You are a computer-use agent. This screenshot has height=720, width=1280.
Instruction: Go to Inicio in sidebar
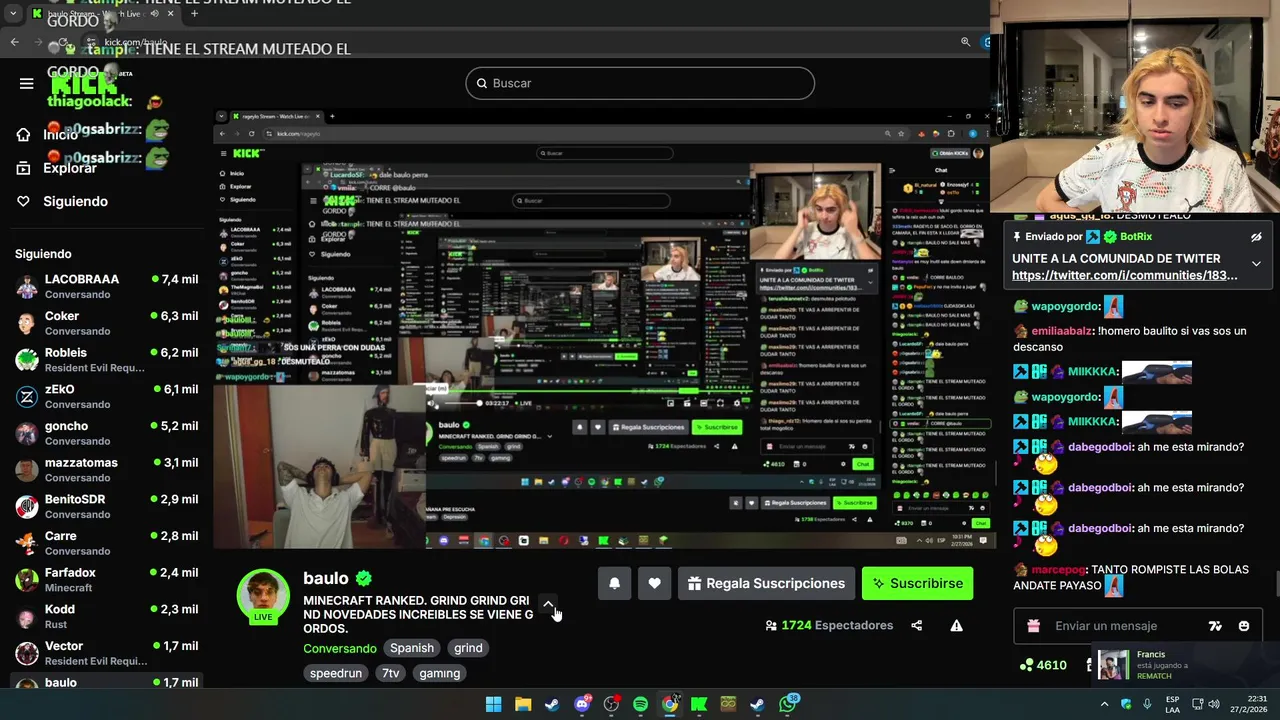47,134
